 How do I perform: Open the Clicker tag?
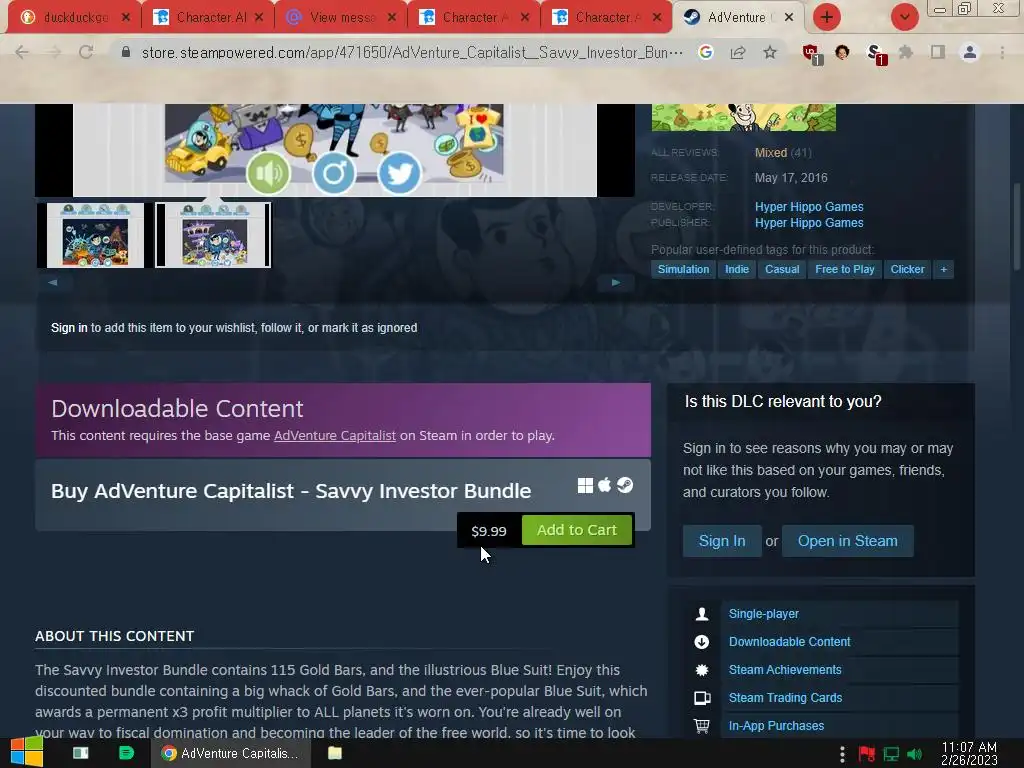[x=907, y=269]
